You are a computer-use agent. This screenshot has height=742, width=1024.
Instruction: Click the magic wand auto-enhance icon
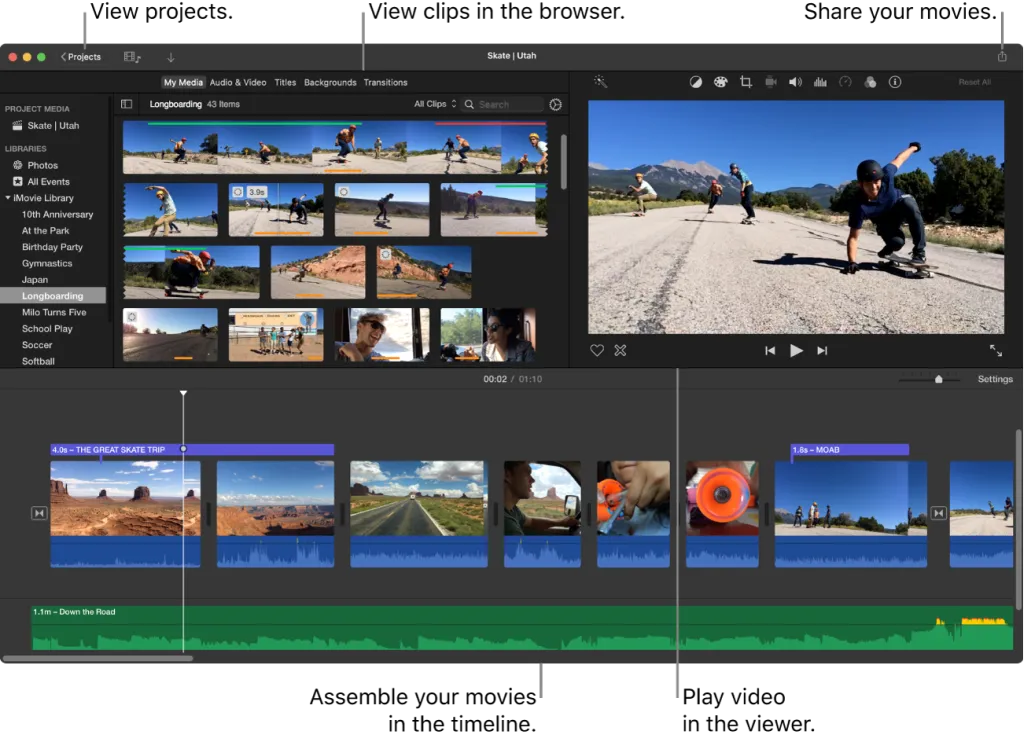click(x=600, y=82)
